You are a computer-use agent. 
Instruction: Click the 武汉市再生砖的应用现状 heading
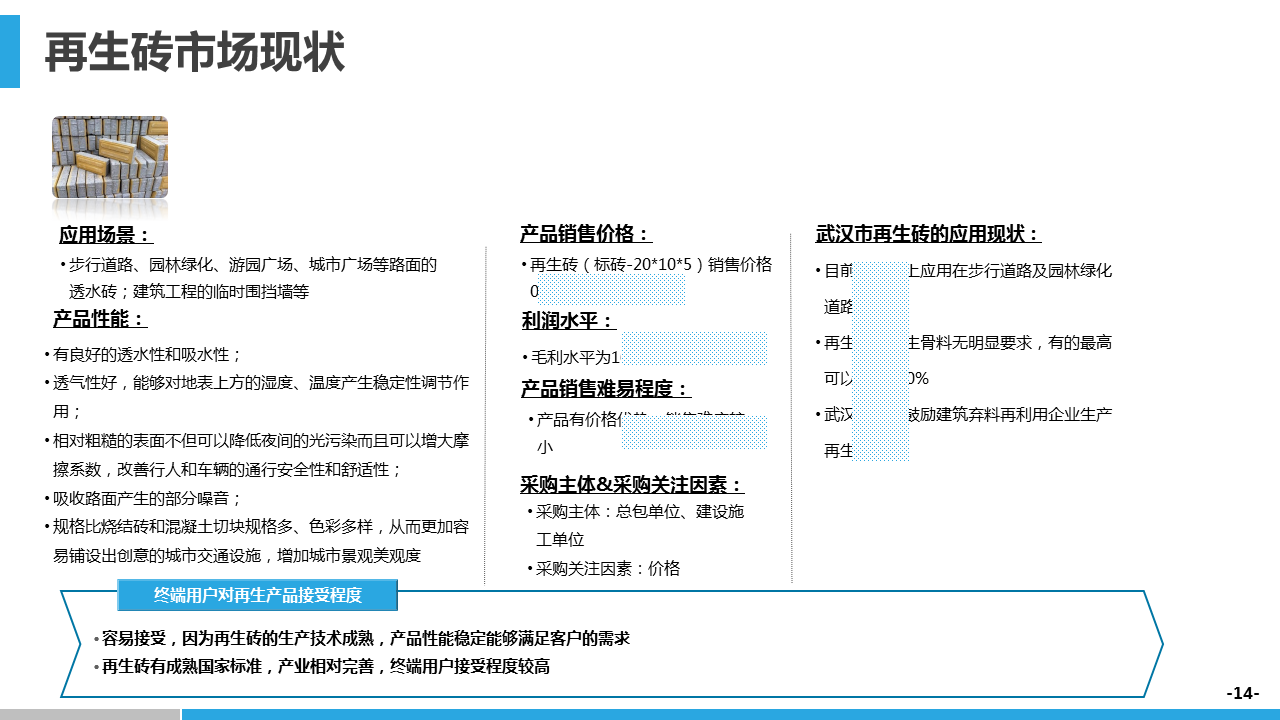tap(928, 234)
